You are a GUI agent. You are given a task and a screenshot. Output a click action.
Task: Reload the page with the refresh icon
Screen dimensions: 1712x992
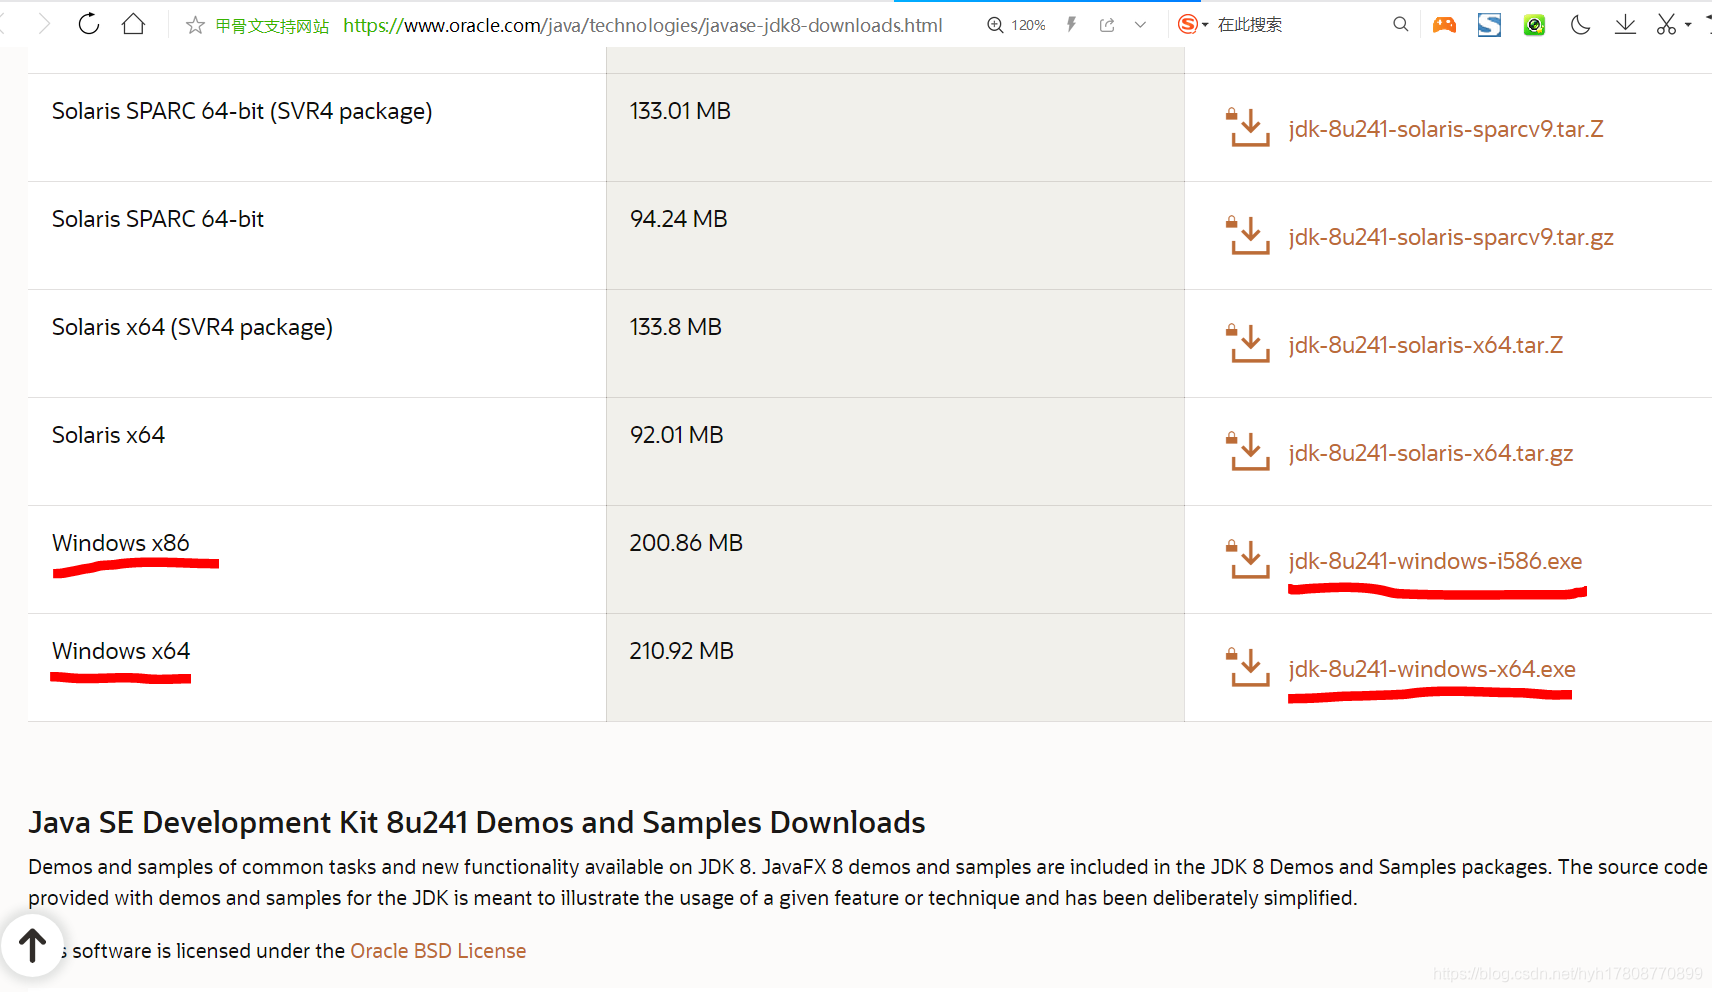coord(89,24)
